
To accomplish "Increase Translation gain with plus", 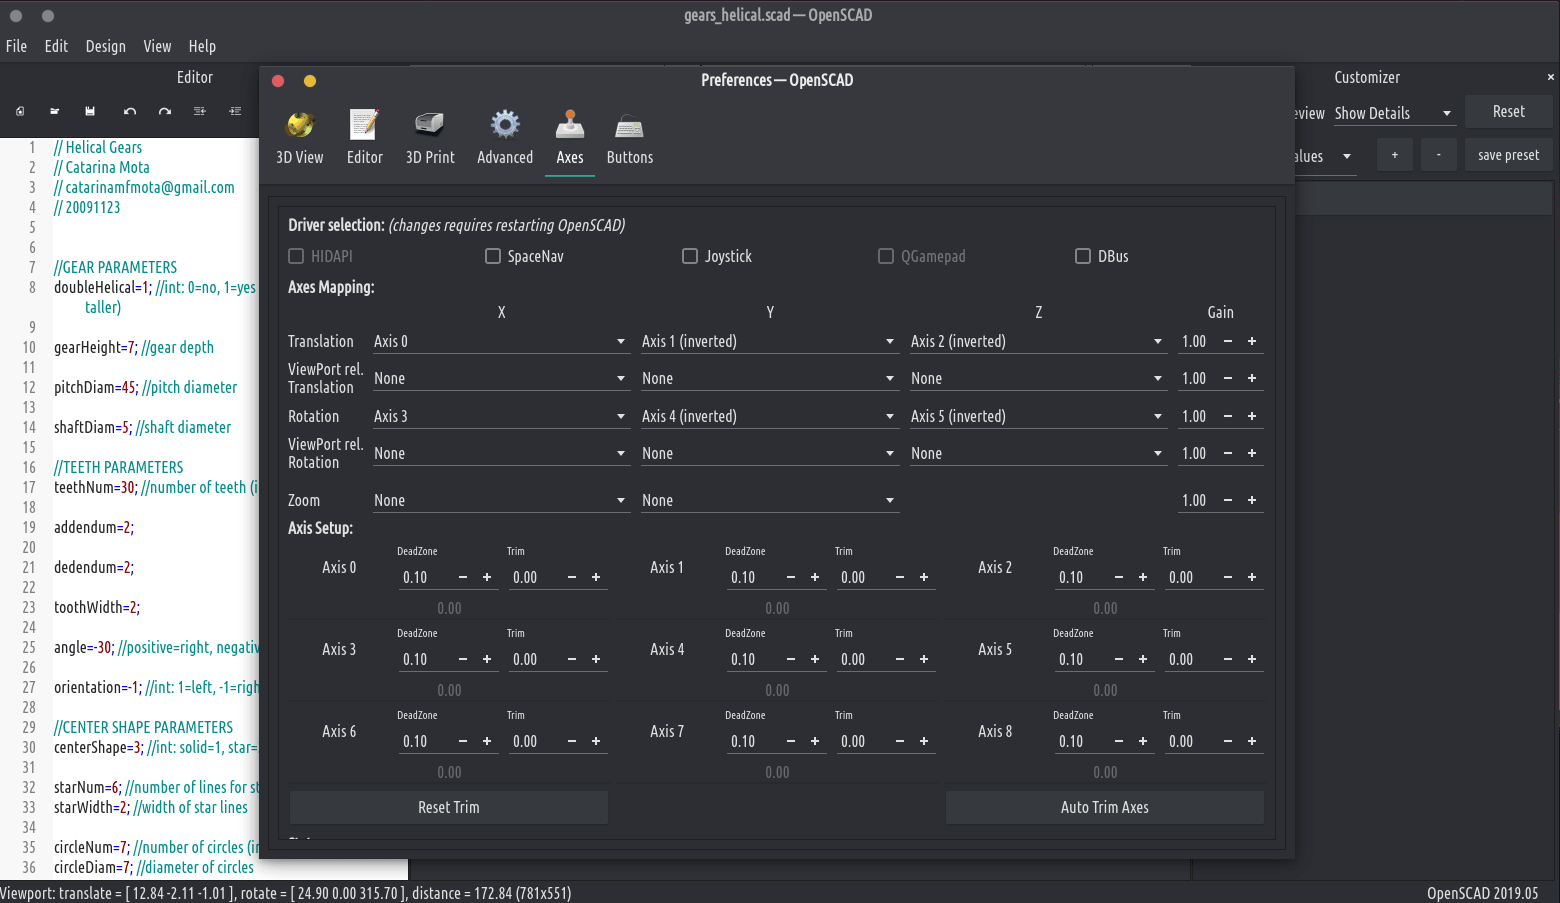I will [x=1252, y=342].
